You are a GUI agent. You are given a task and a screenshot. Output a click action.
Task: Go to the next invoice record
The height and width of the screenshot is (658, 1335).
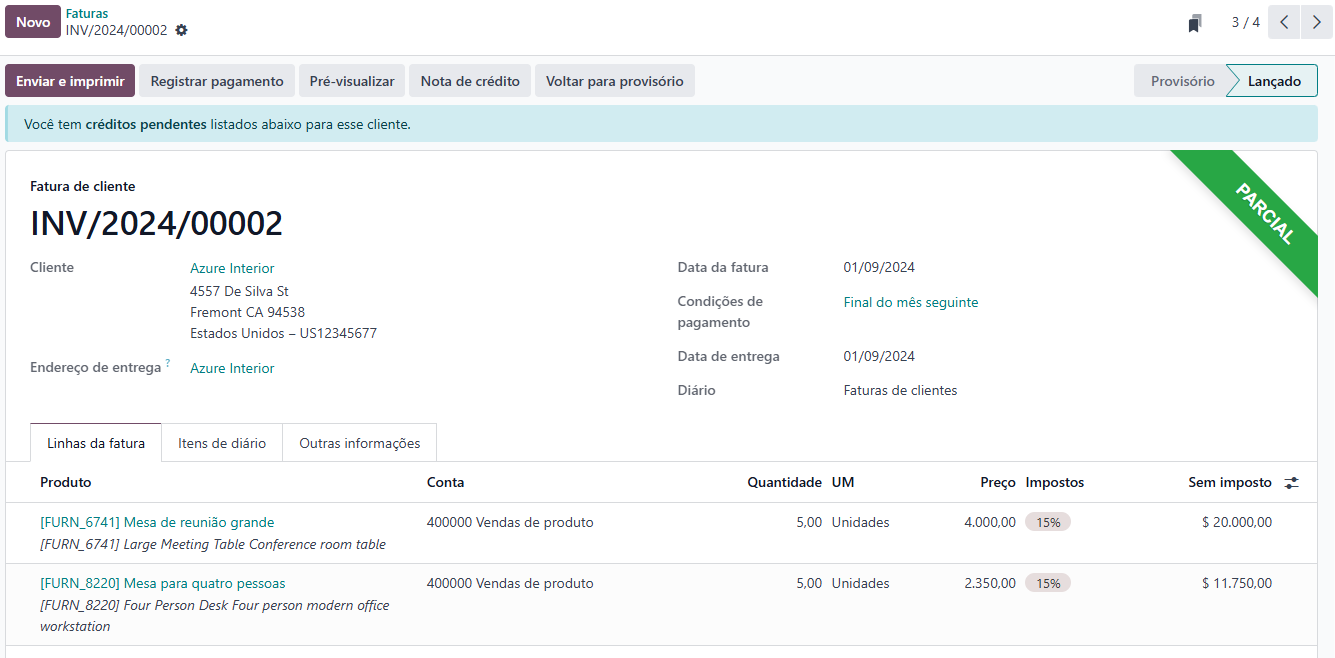1316,22
